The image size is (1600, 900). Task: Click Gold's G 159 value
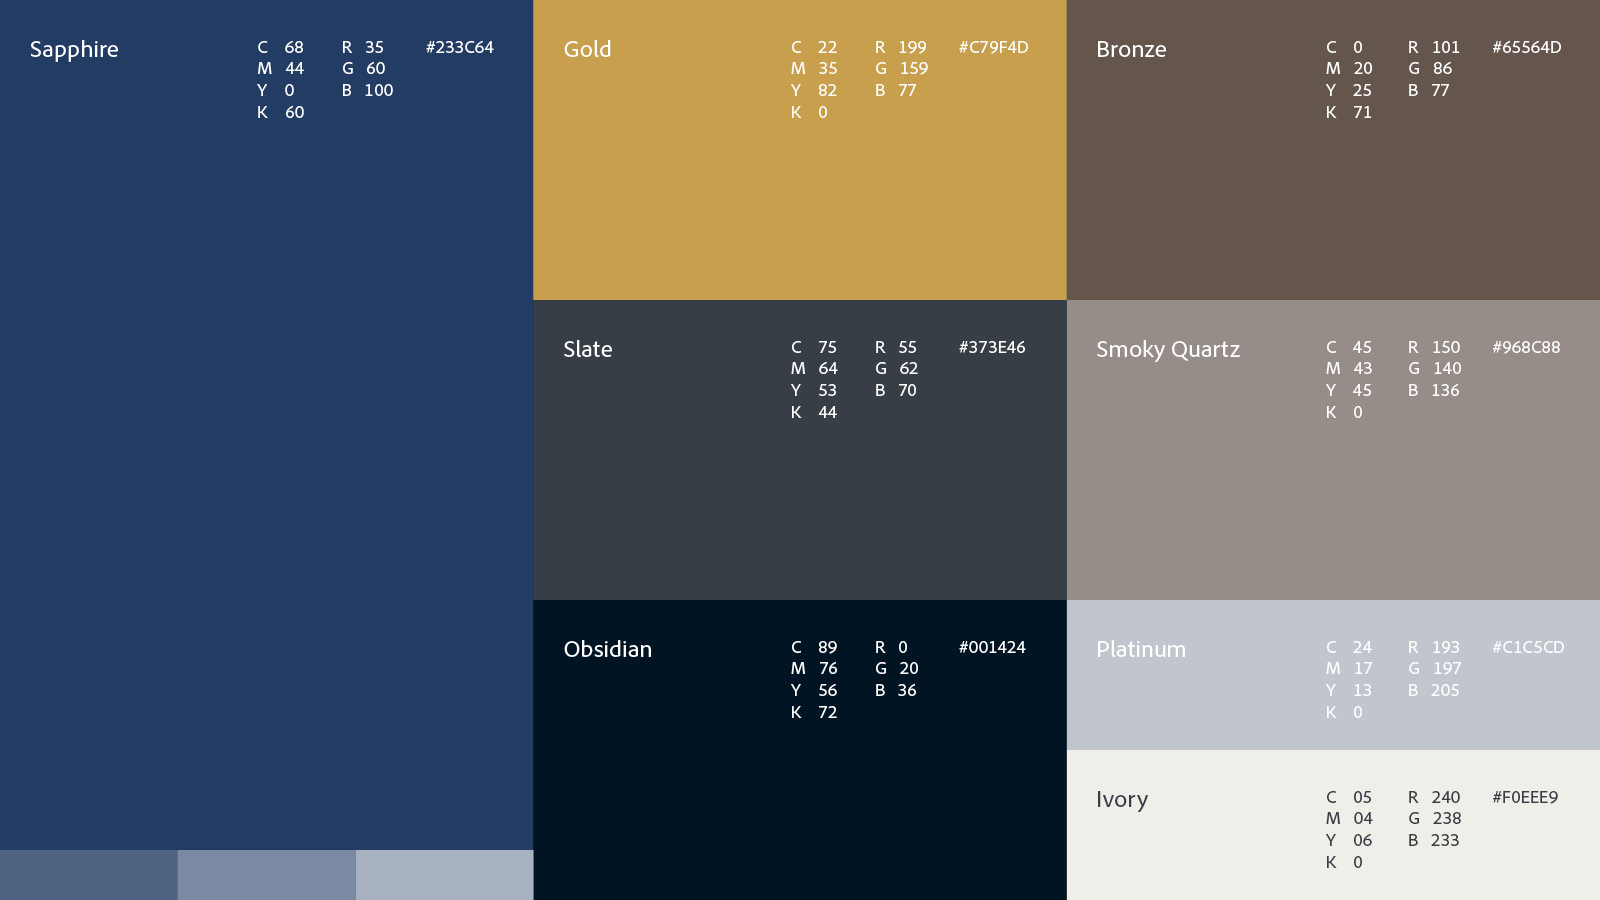pos(902,68)
